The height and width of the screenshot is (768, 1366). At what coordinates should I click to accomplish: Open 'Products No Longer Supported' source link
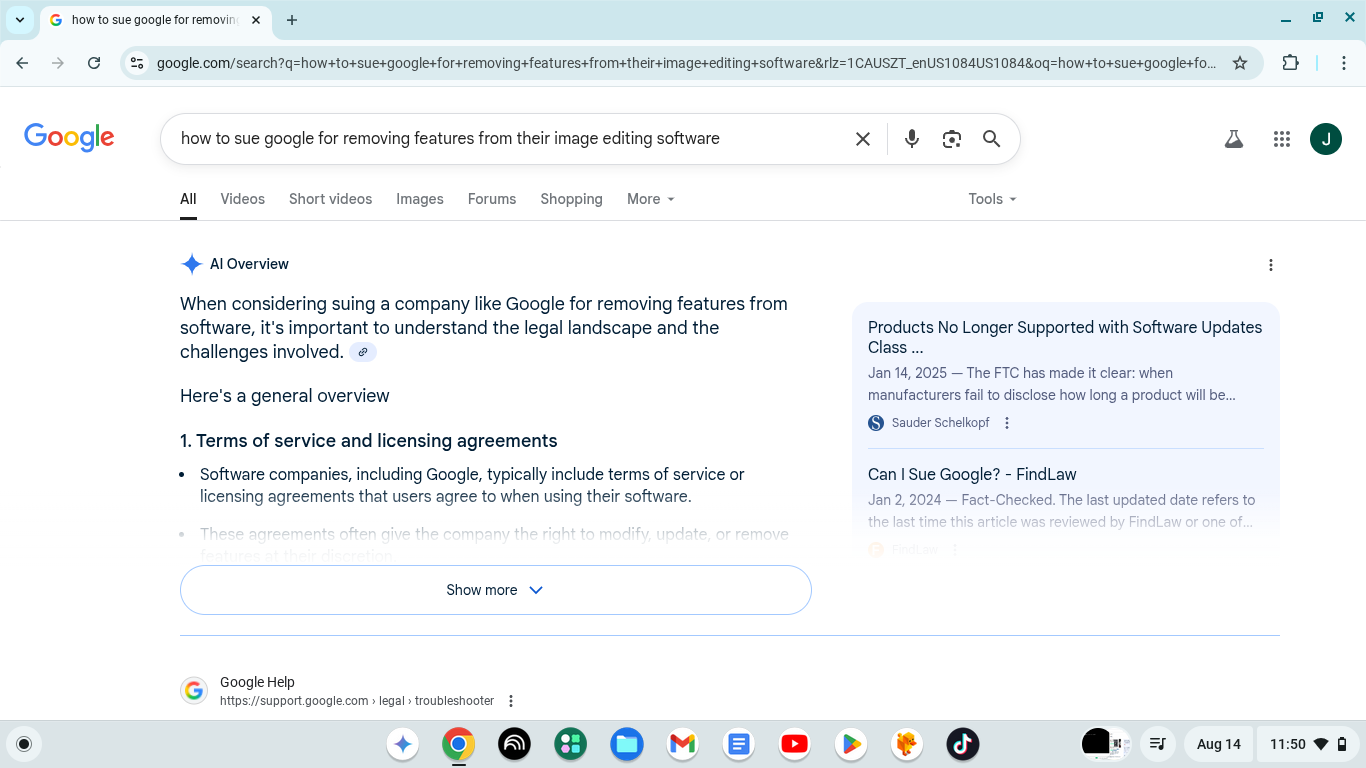[x=1065, y=337]
